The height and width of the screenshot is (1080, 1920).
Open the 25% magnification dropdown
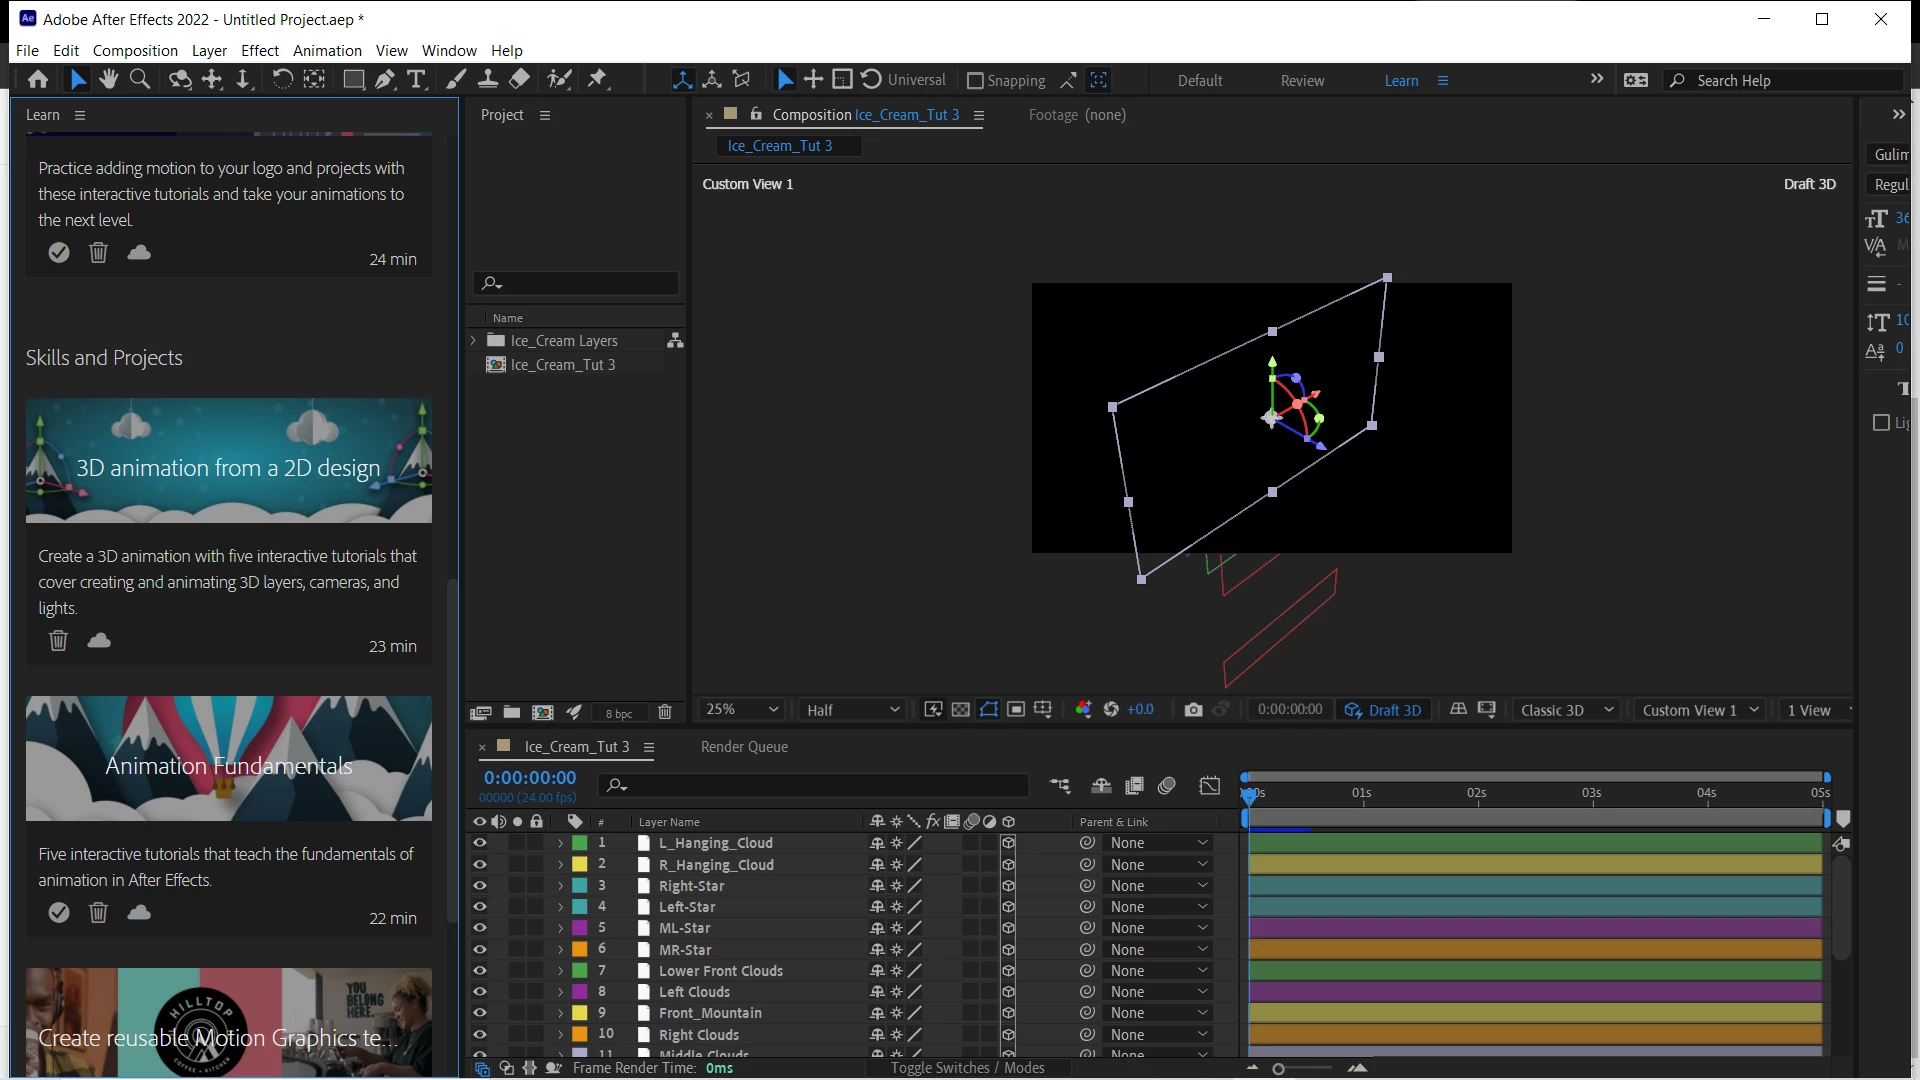742,710
